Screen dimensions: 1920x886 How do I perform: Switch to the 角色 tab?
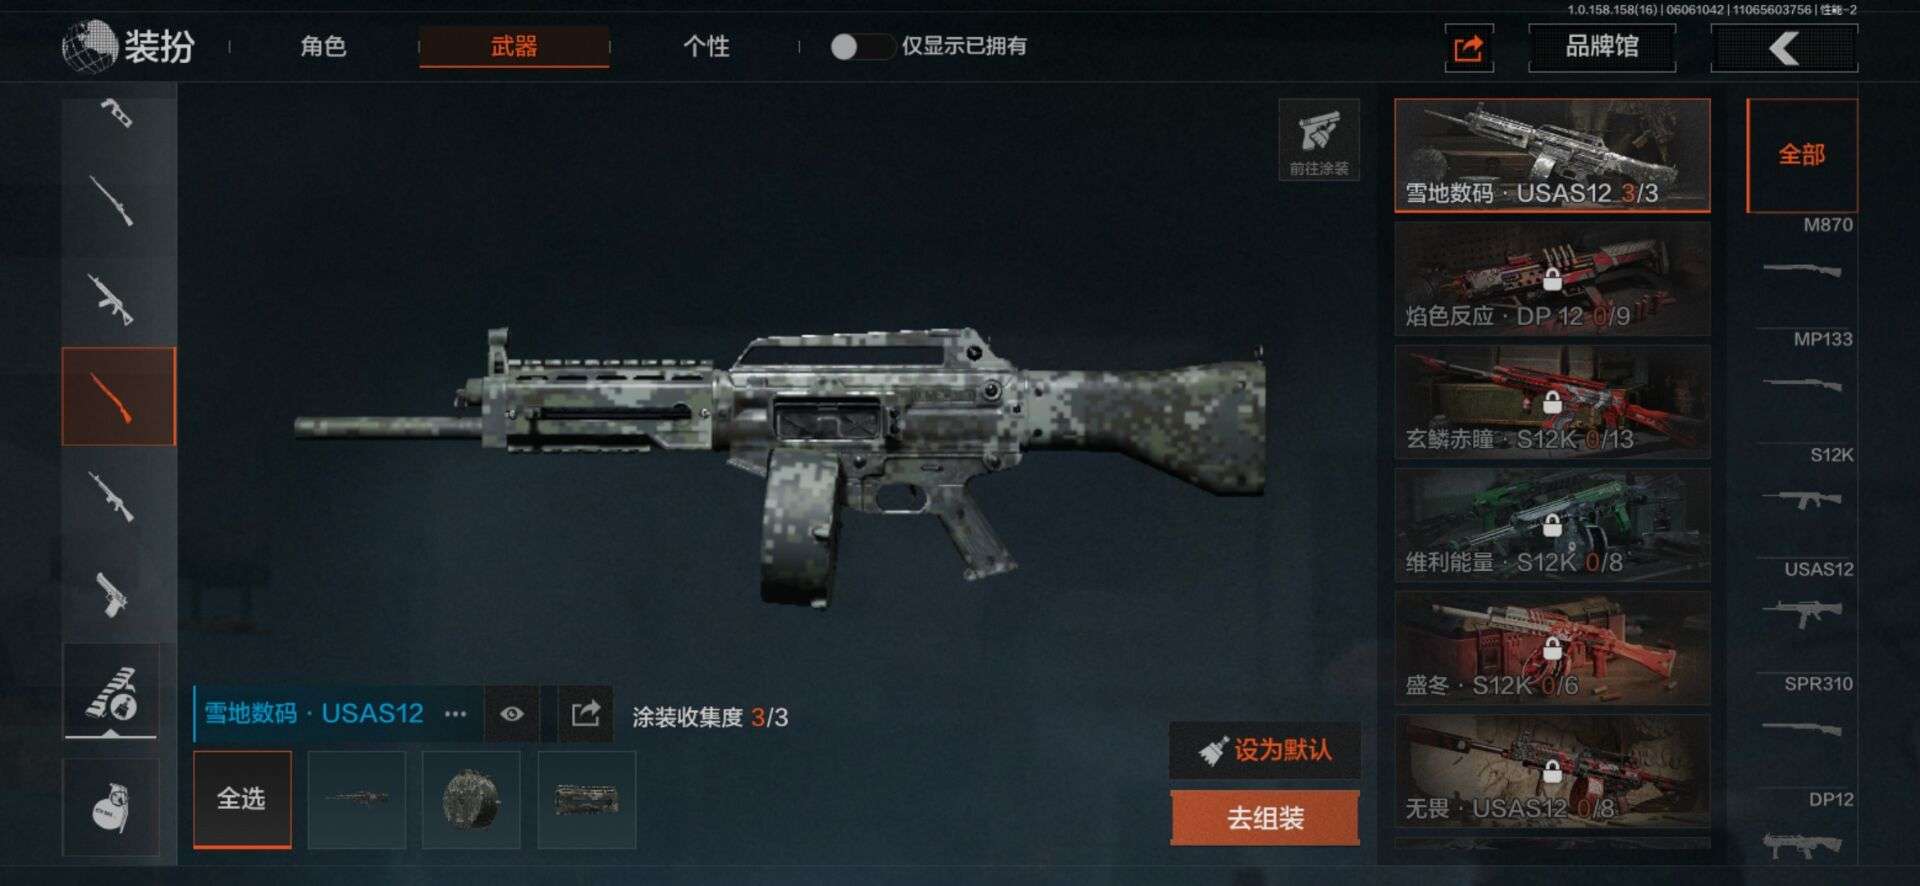pyautogui.click(x=323, y=46)
